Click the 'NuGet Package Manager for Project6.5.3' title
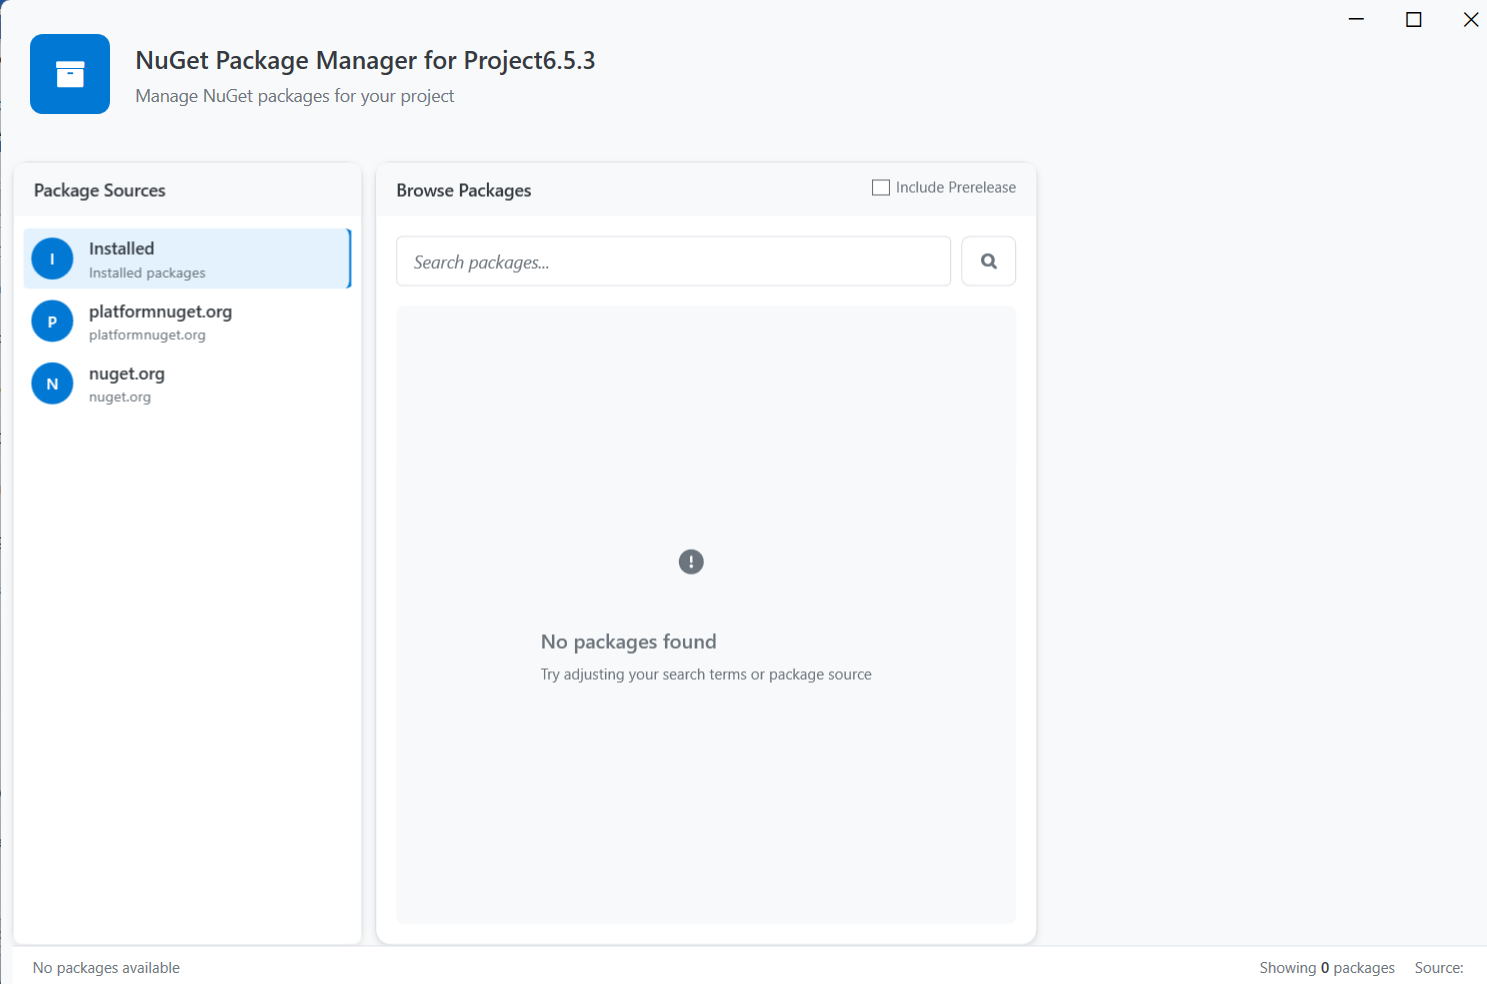The height and width of the screenshot is (984, 1487). (x=365, y=61)
